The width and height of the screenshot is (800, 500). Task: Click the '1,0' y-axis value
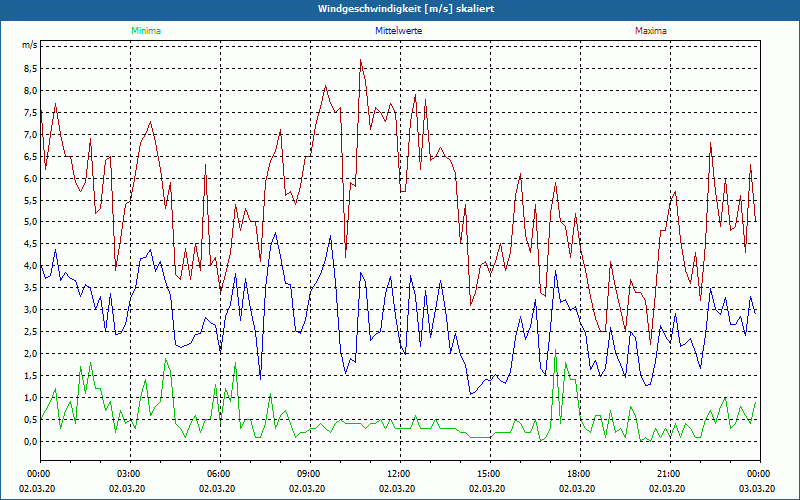(31, 397)
